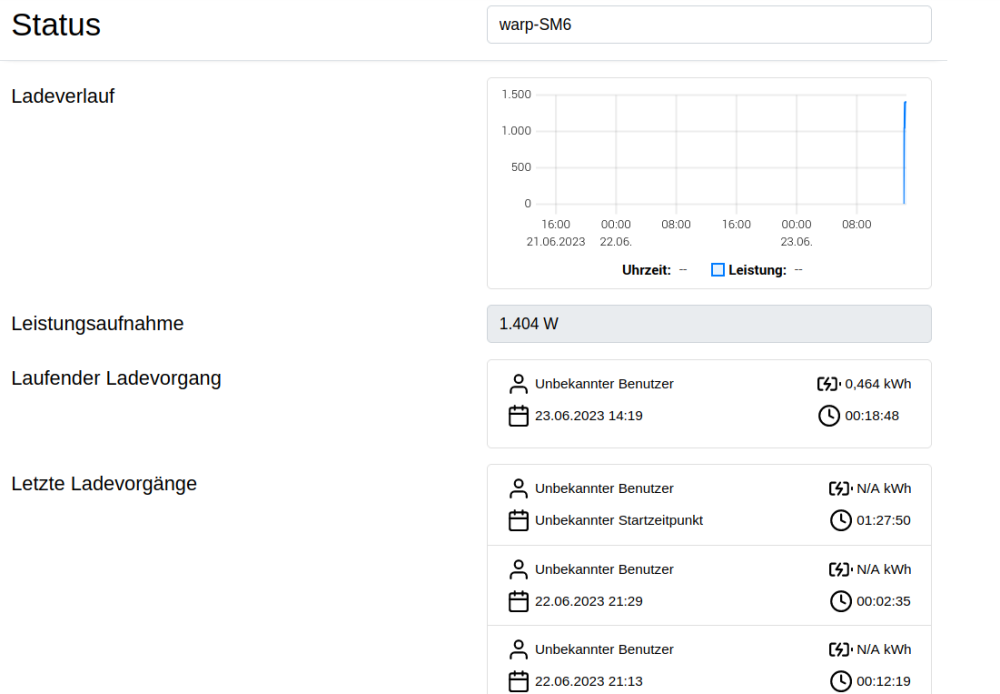Viewport: 1000px width, 694px height.
Task: Click the clock icon next to 00:18:48
Action: coord(829,416)
